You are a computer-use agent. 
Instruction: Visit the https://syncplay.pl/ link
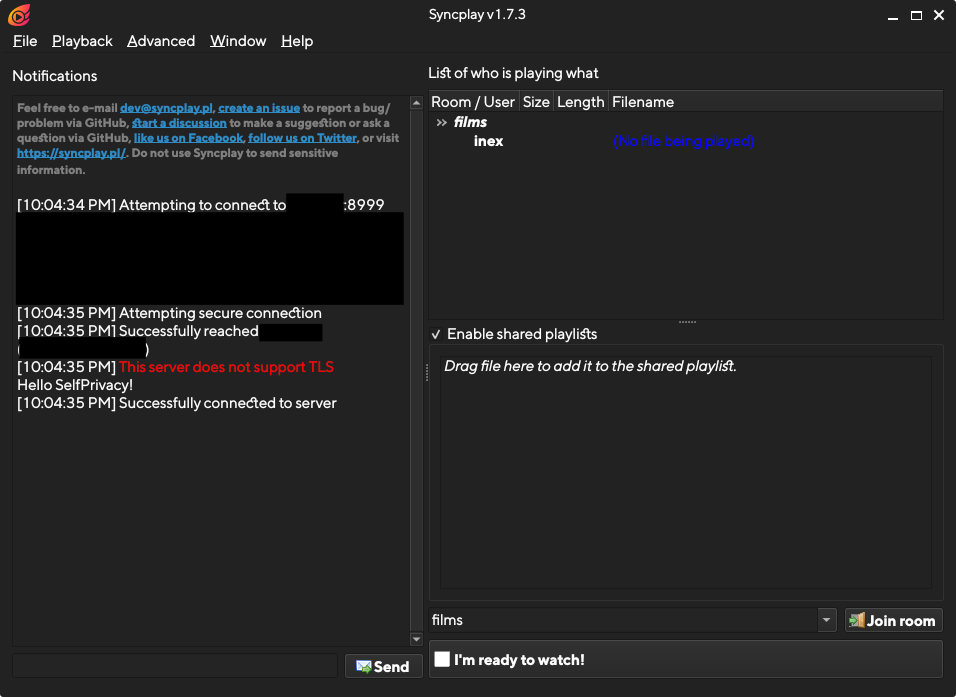71,153
